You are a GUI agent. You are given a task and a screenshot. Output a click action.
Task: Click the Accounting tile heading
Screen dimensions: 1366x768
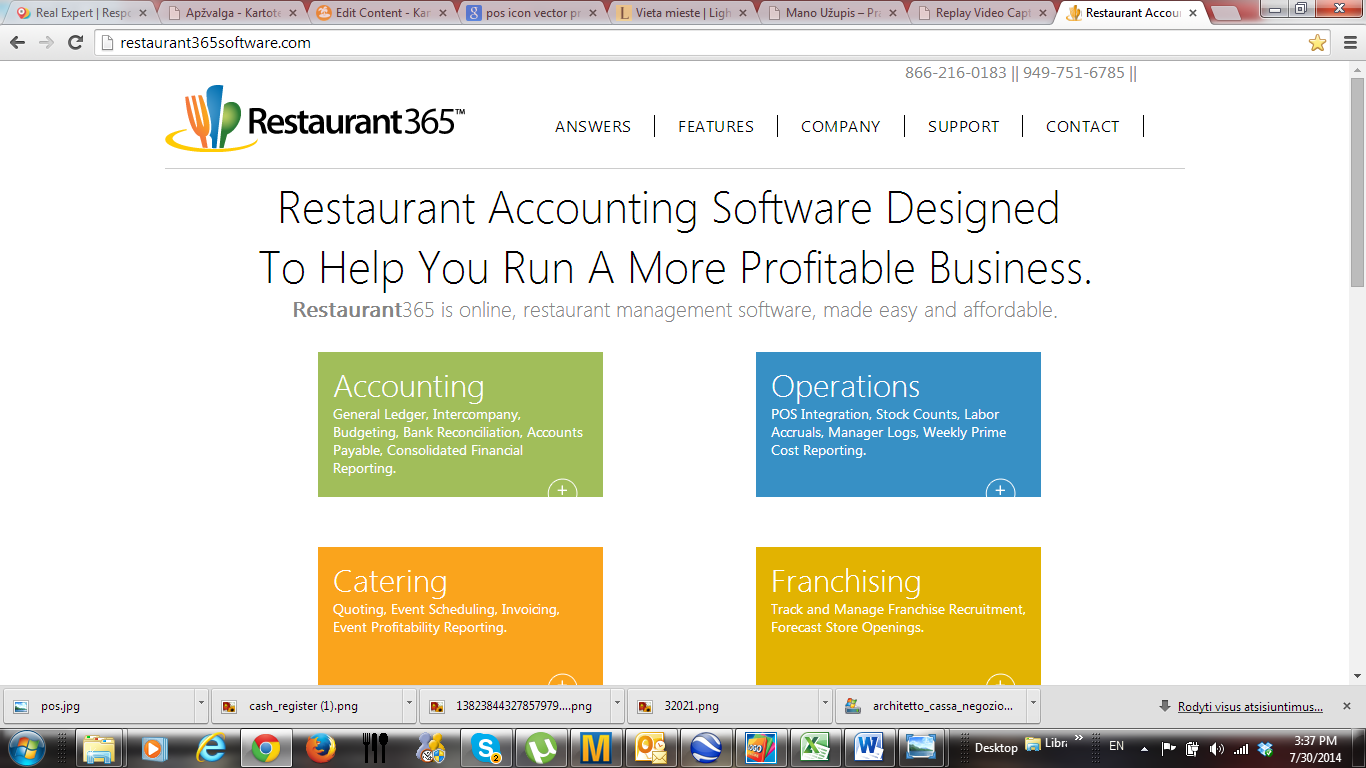point(408,387)
